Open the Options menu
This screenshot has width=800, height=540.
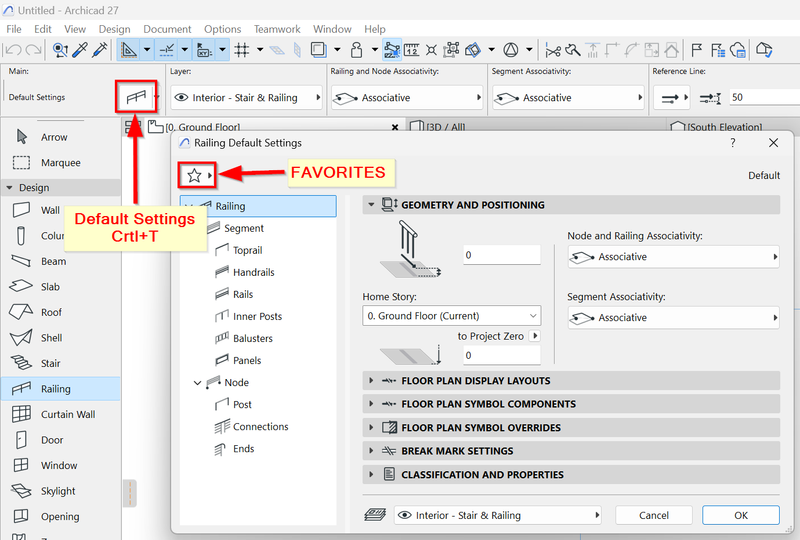click(x=222, y=29)
